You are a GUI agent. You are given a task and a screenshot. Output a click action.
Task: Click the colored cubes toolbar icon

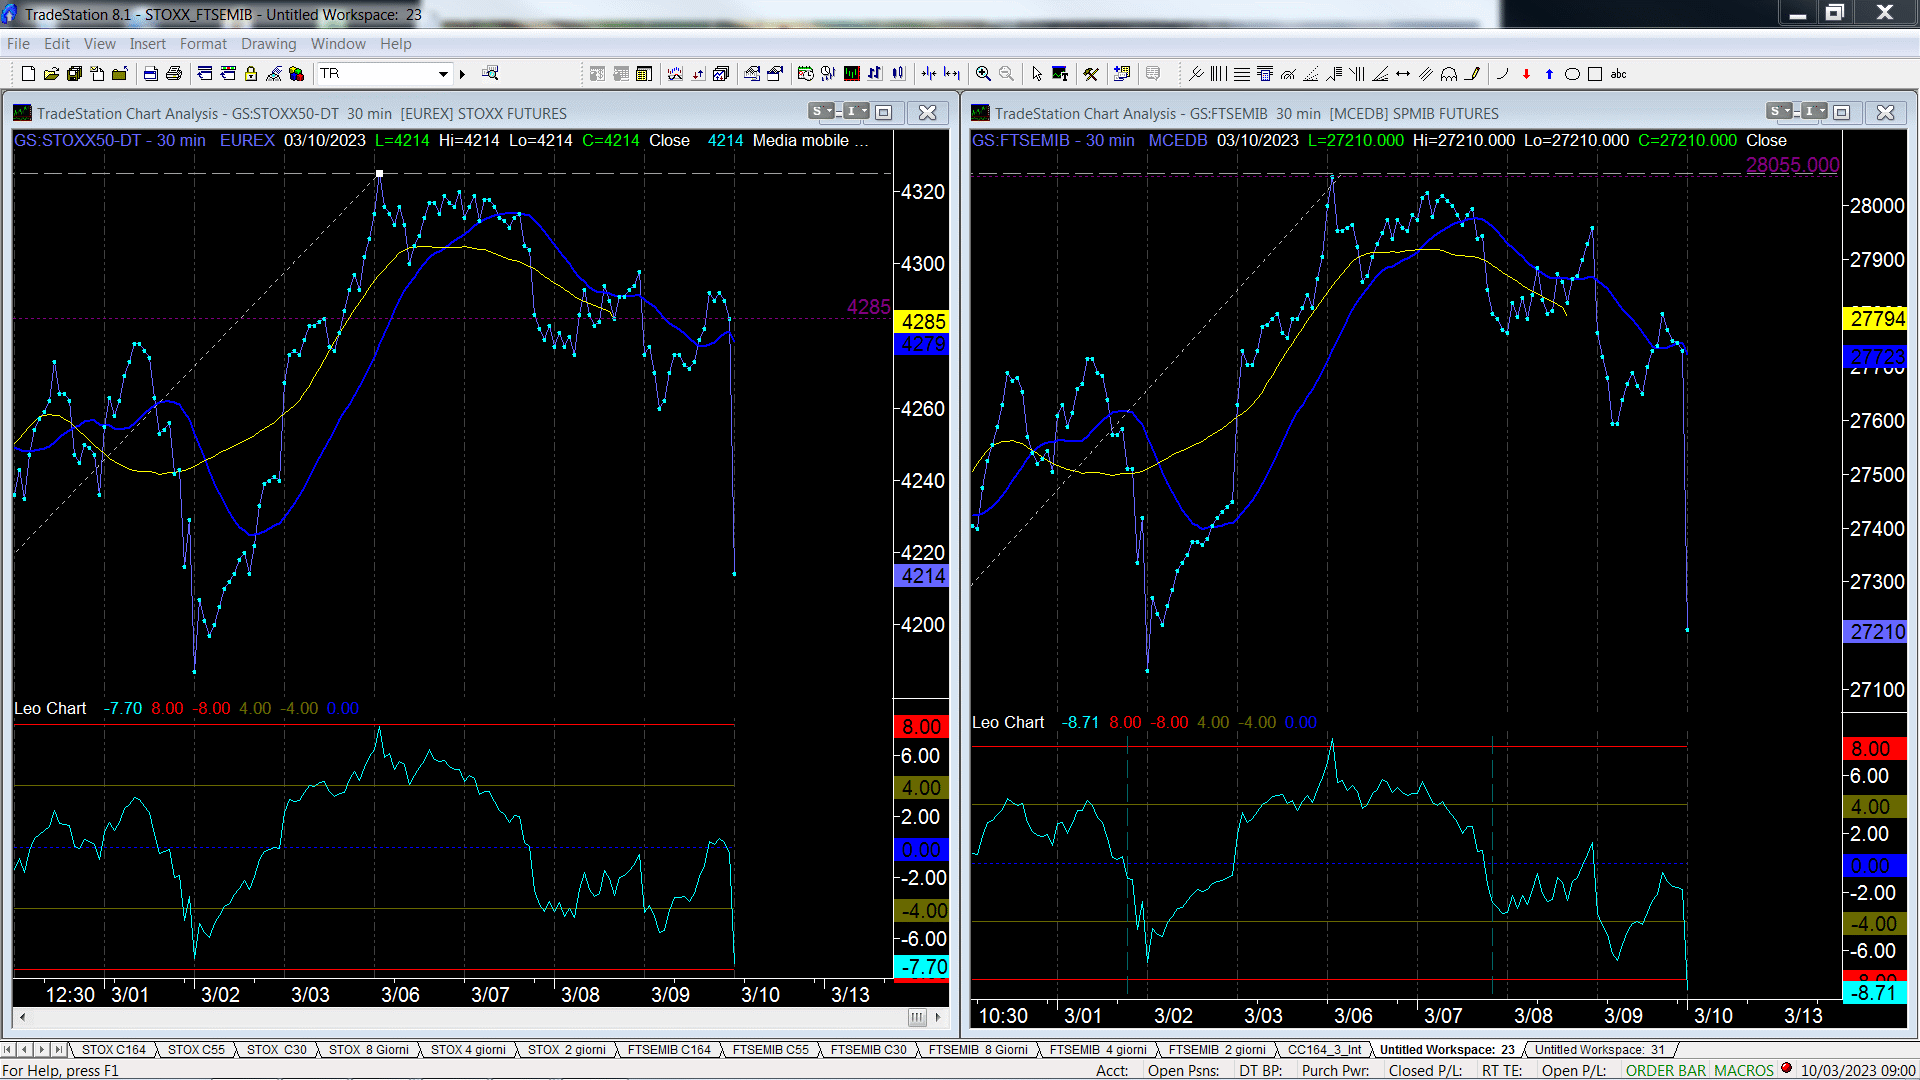296,74
